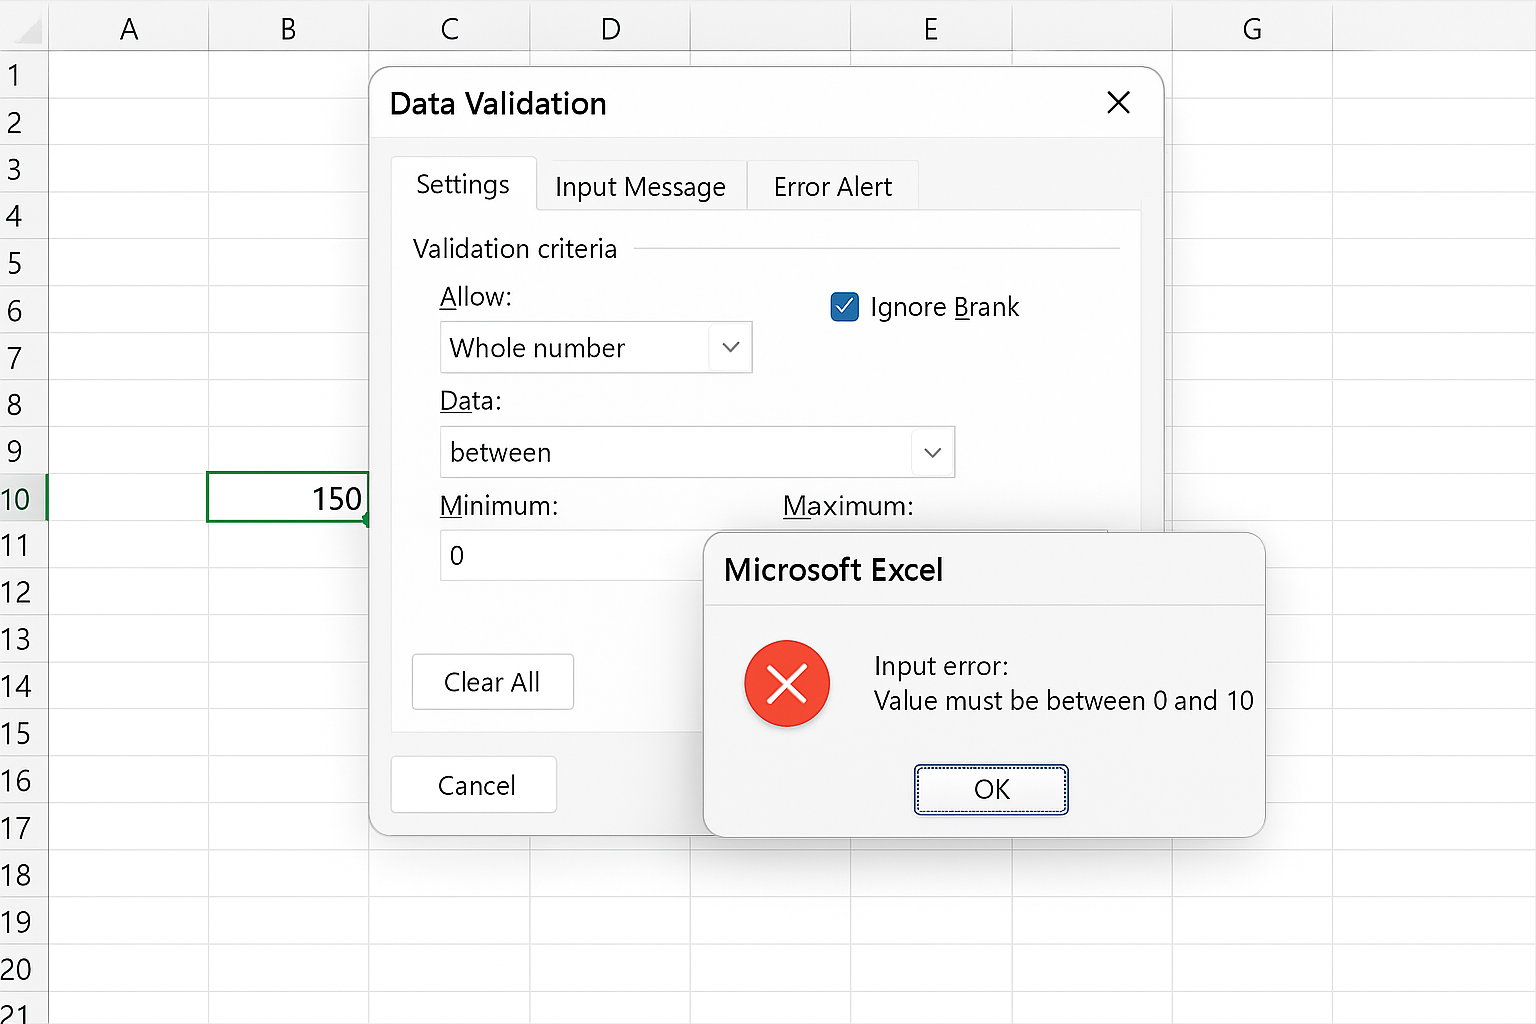Select column G header

coord(1252,28)
